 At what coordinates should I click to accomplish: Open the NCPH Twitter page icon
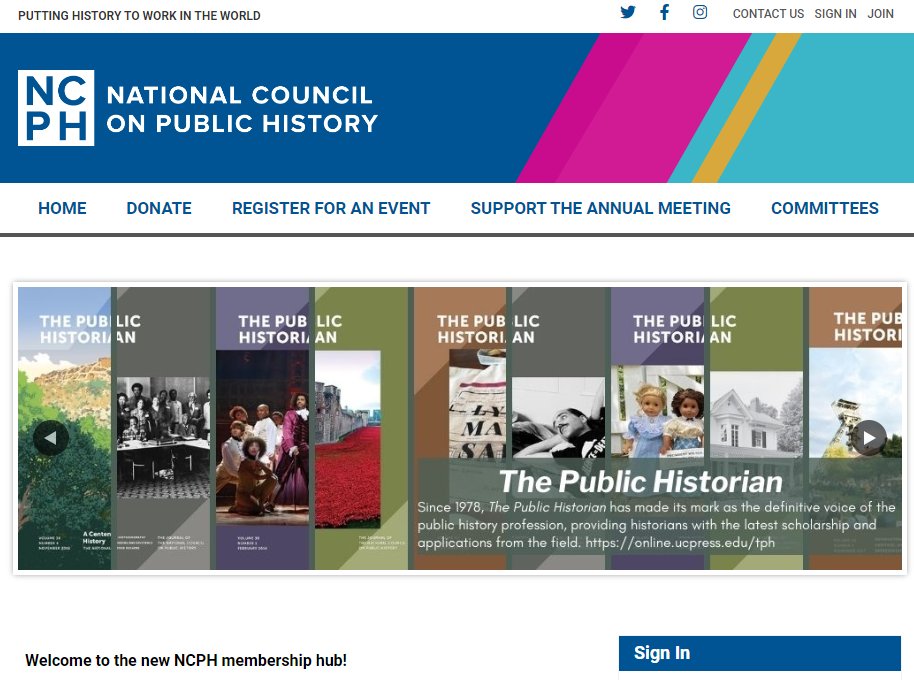pyautogui.click(x=628, y=12)
